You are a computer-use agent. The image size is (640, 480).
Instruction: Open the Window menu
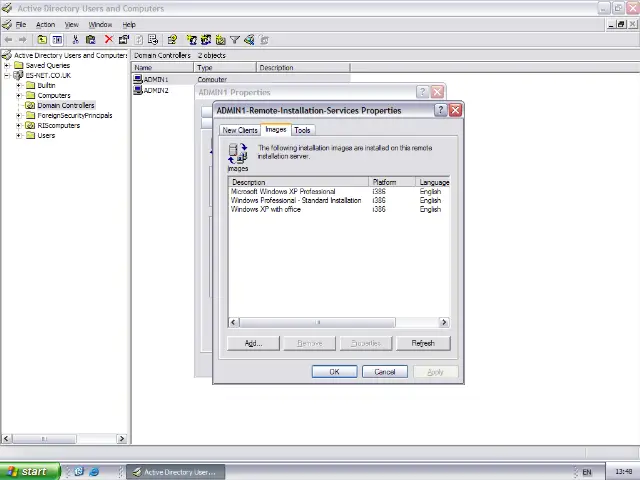(x=100, y=24)
